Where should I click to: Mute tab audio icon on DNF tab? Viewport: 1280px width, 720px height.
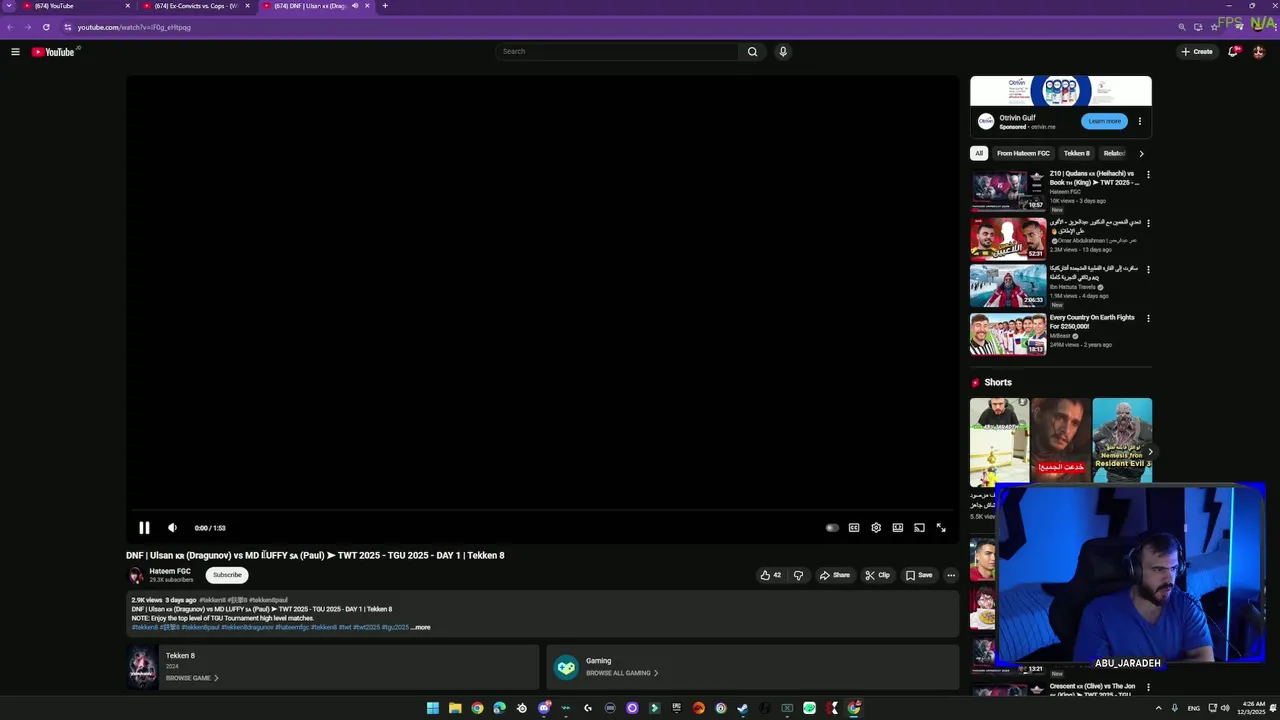pyautogui.click(x=355, y=6)
